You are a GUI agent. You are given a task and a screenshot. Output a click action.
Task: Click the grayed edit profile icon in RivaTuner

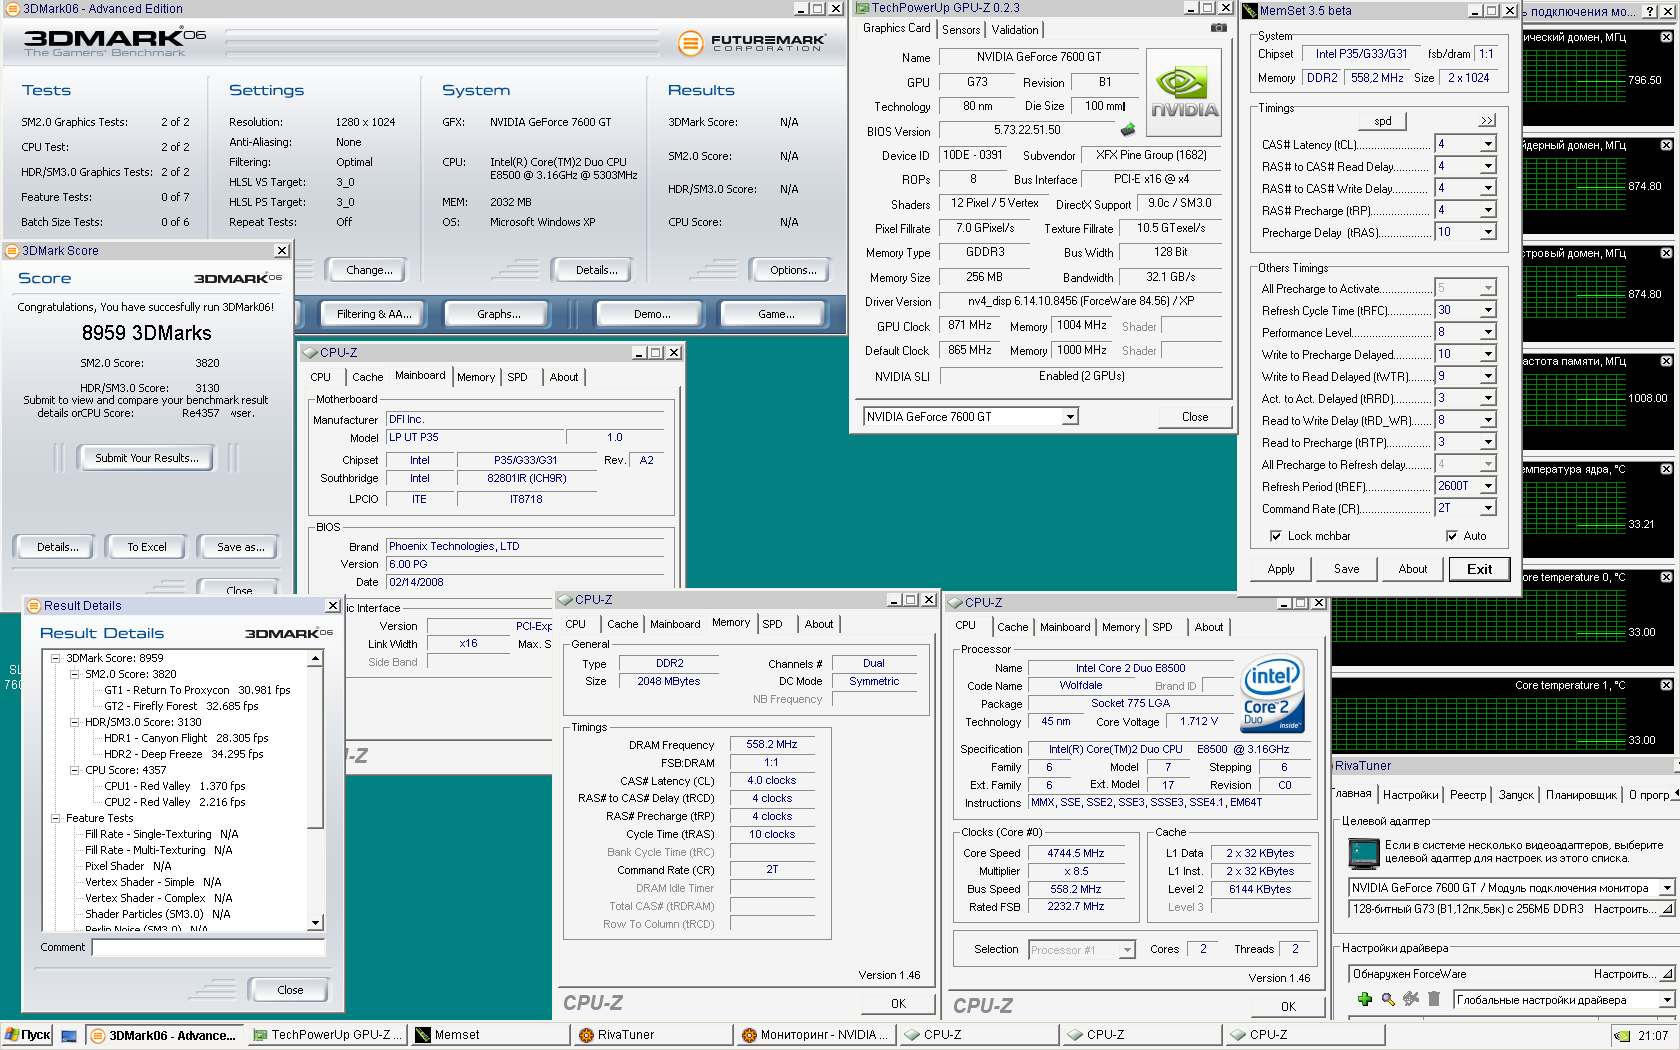[1411, 999]
